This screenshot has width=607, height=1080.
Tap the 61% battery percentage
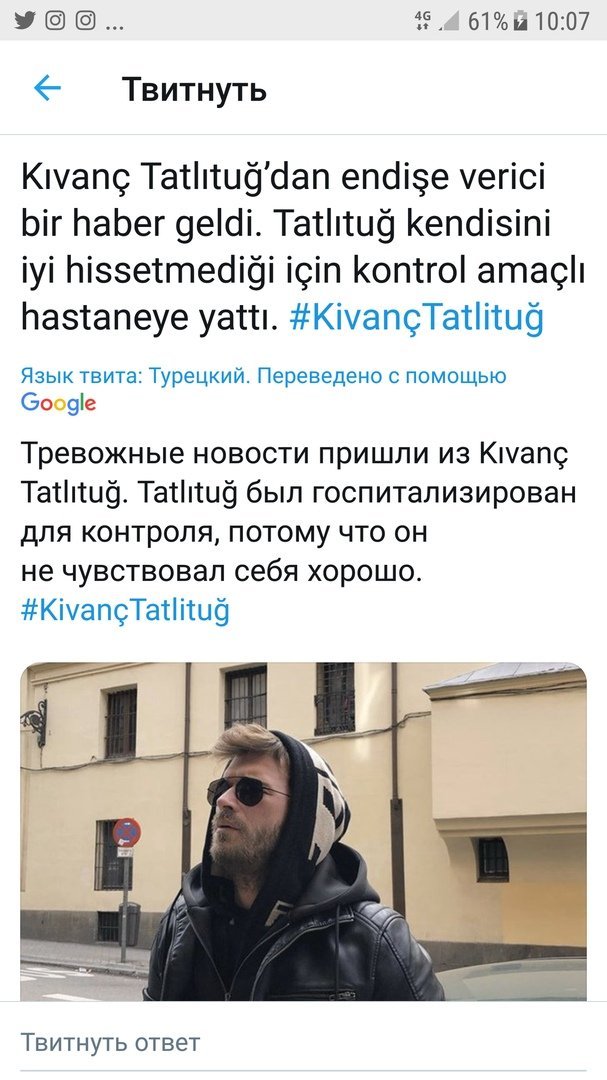488,21
